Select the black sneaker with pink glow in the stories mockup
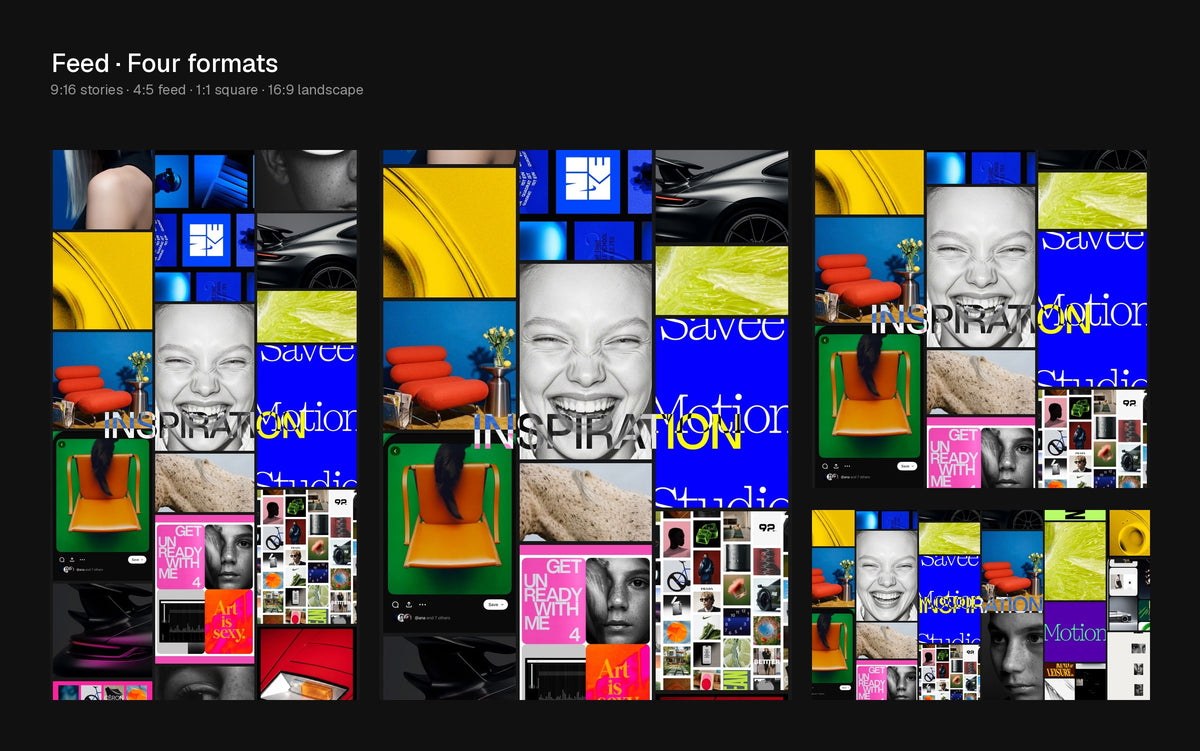The image size is (1200, 751). pos(102,630)
